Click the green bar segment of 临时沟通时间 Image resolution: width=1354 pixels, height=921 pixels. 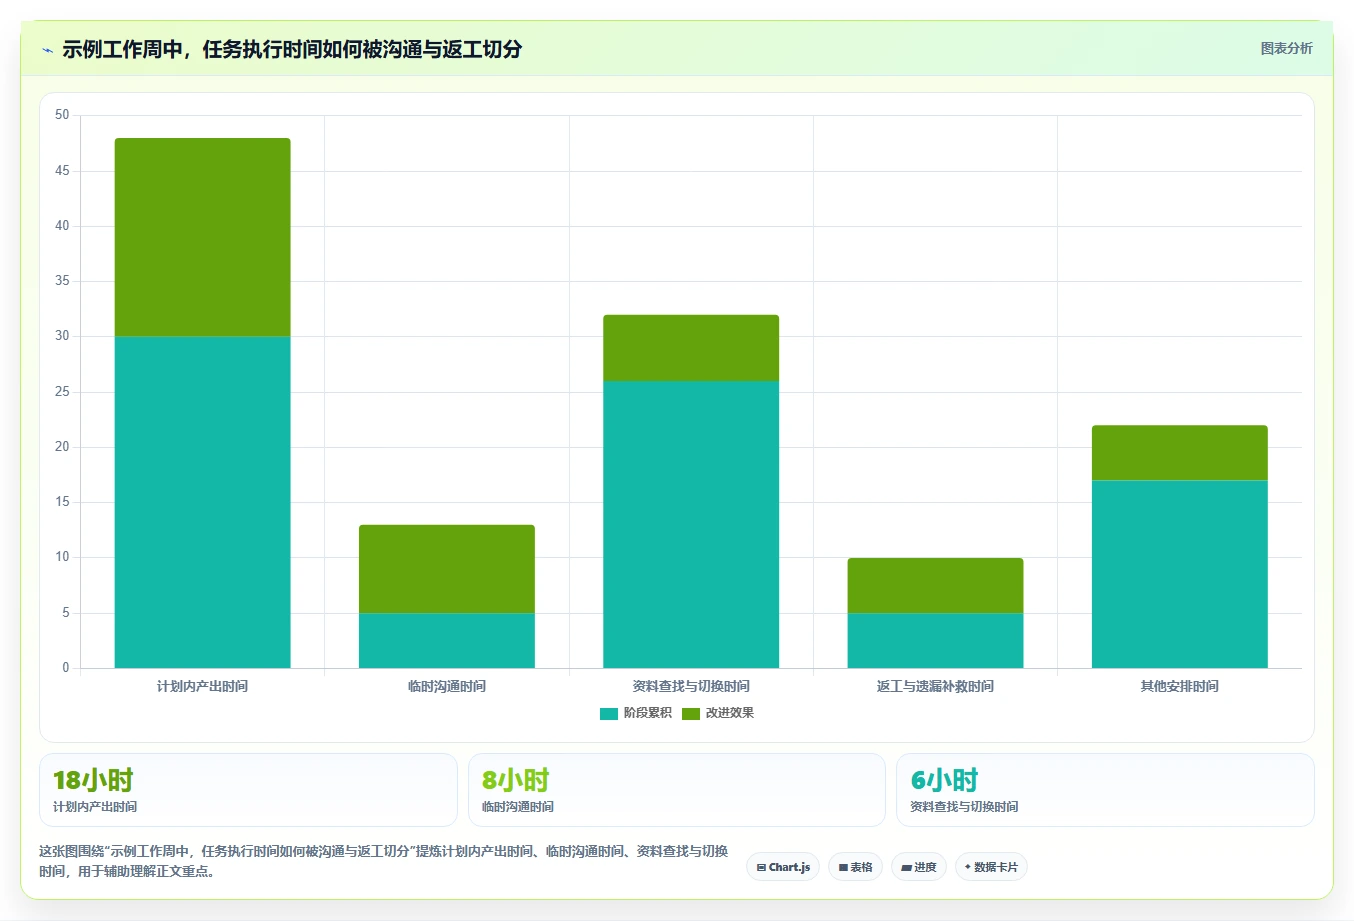[x=447, y=569]
